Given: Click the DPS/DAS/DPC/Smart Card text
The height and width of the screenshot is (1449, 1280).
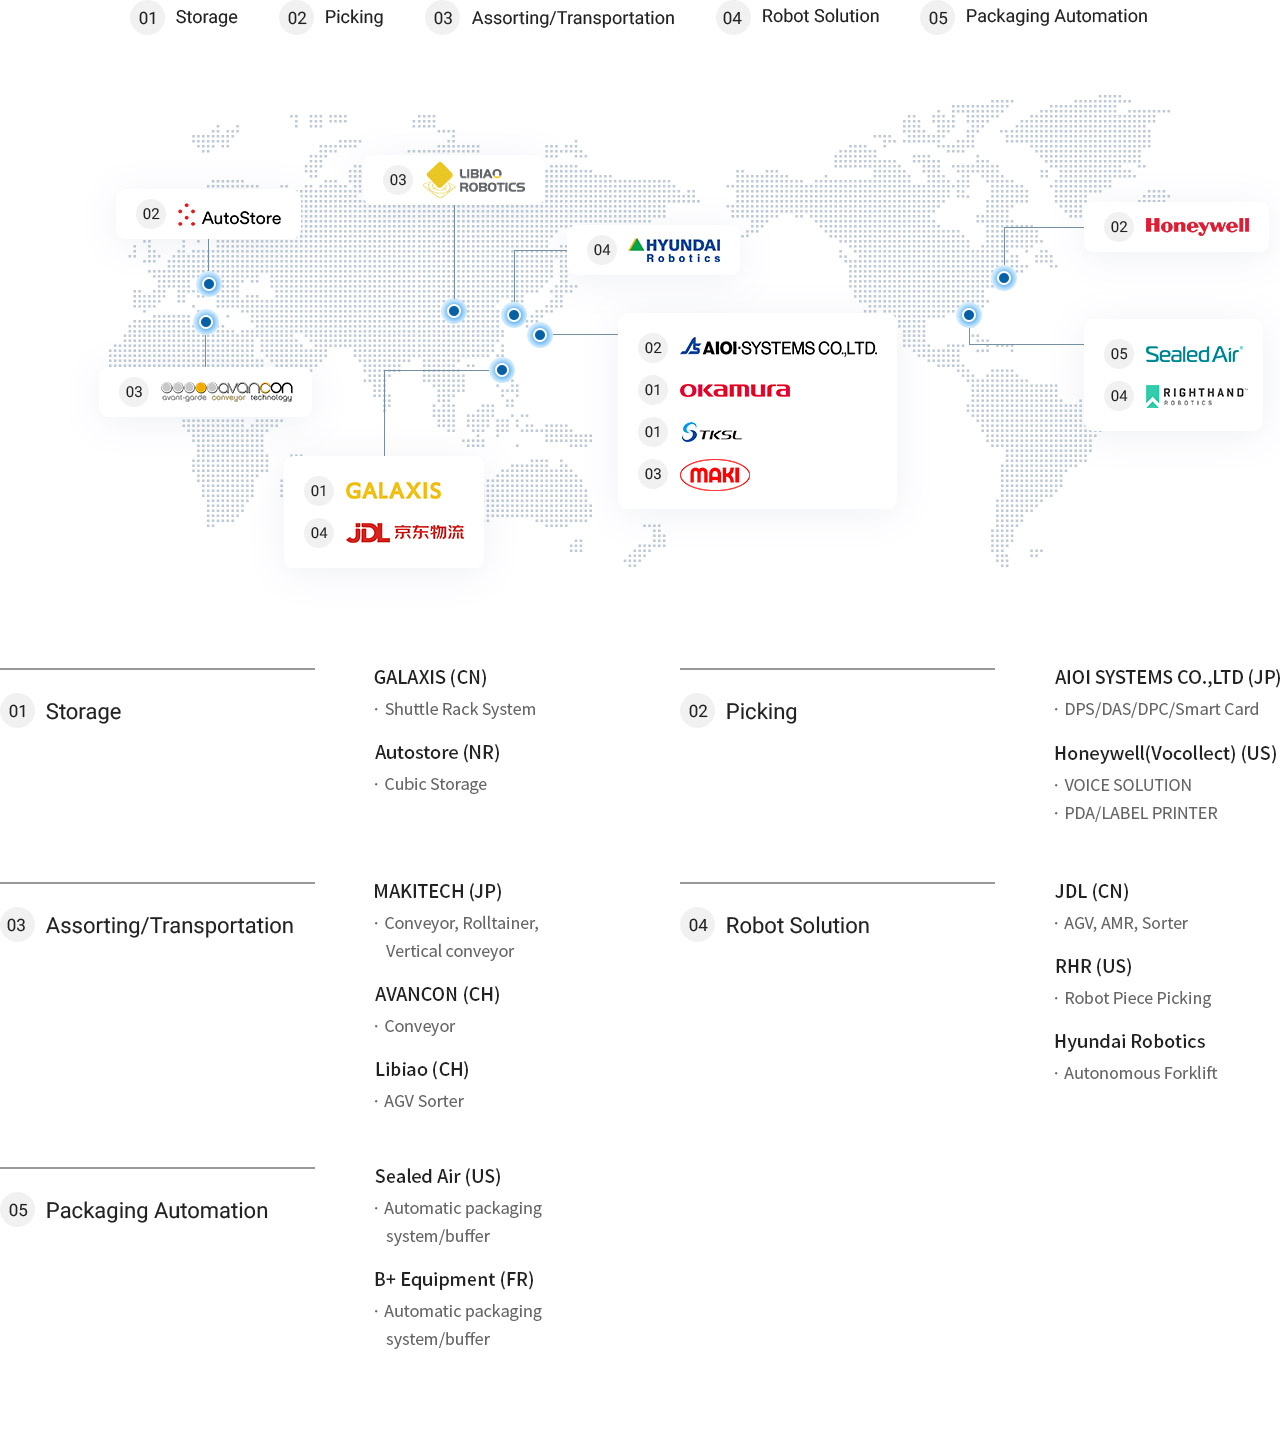Looking at the screenshot, I should [1161, 709].
